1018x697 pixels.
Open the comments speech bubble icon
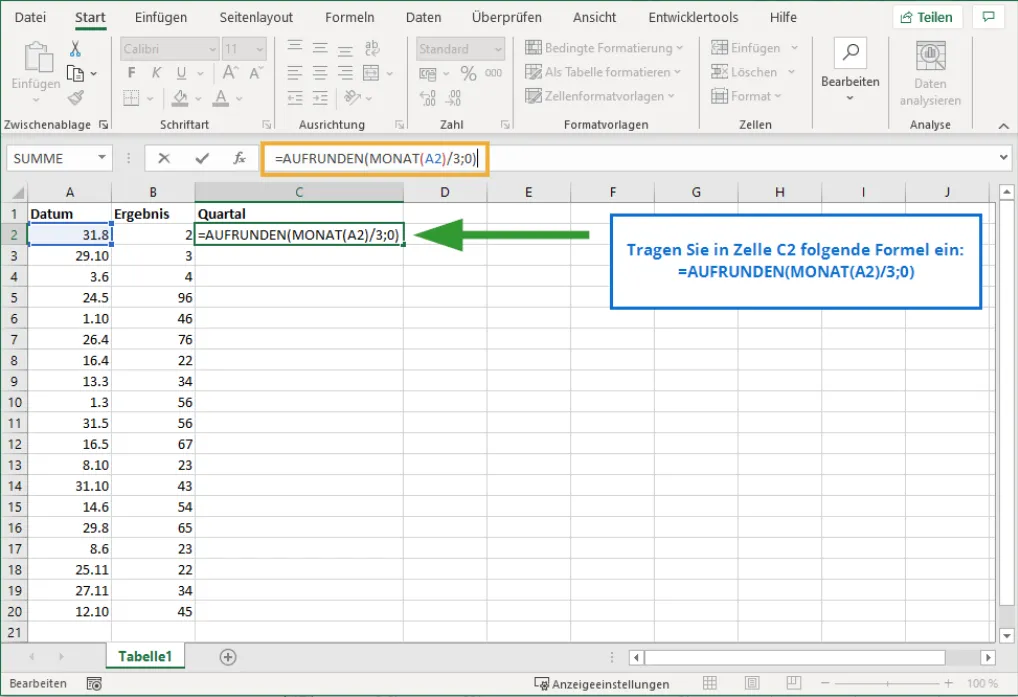point(989,17)
